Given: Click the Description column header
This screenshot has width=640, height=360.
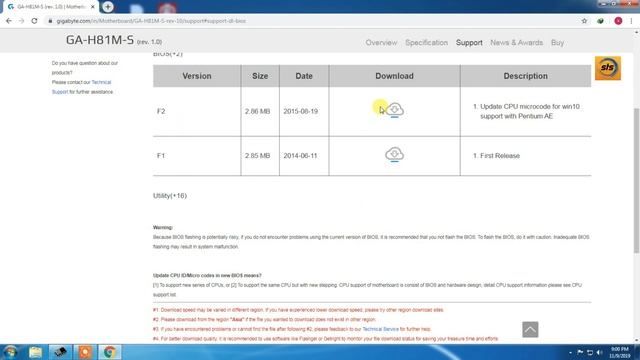Looking at the screenshot, I should [525, 76].
